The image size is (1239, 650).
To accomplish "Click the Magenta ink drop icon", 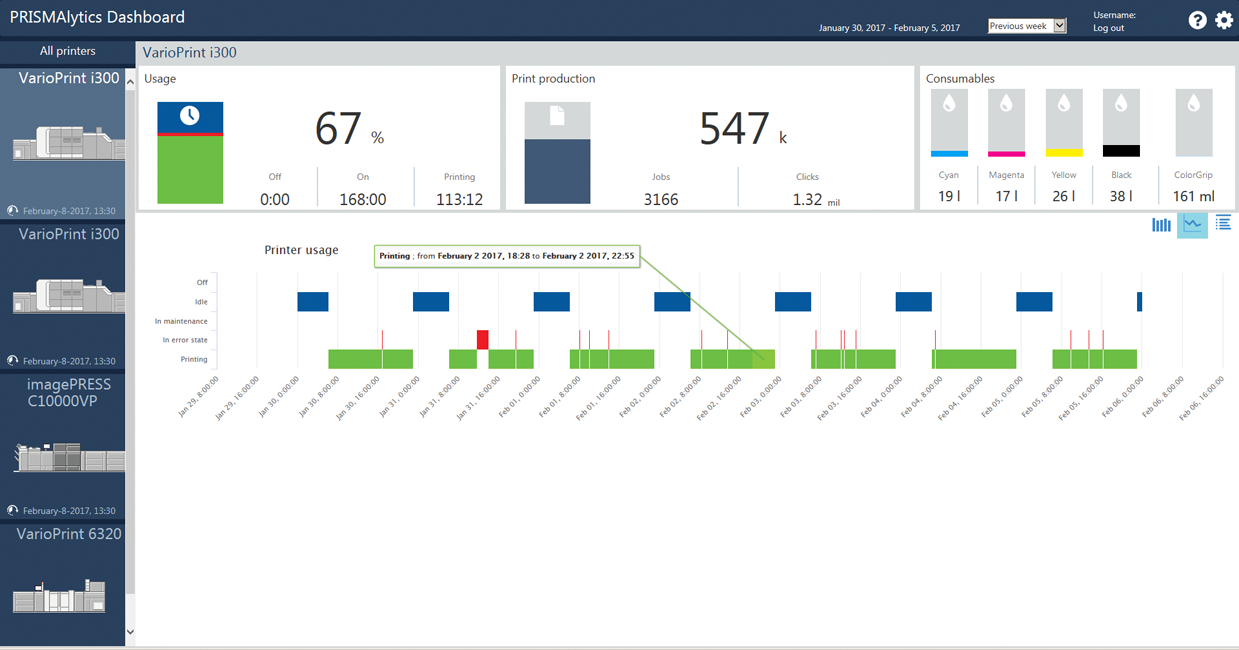I will pyautogui.click(x=1006, y=103).
